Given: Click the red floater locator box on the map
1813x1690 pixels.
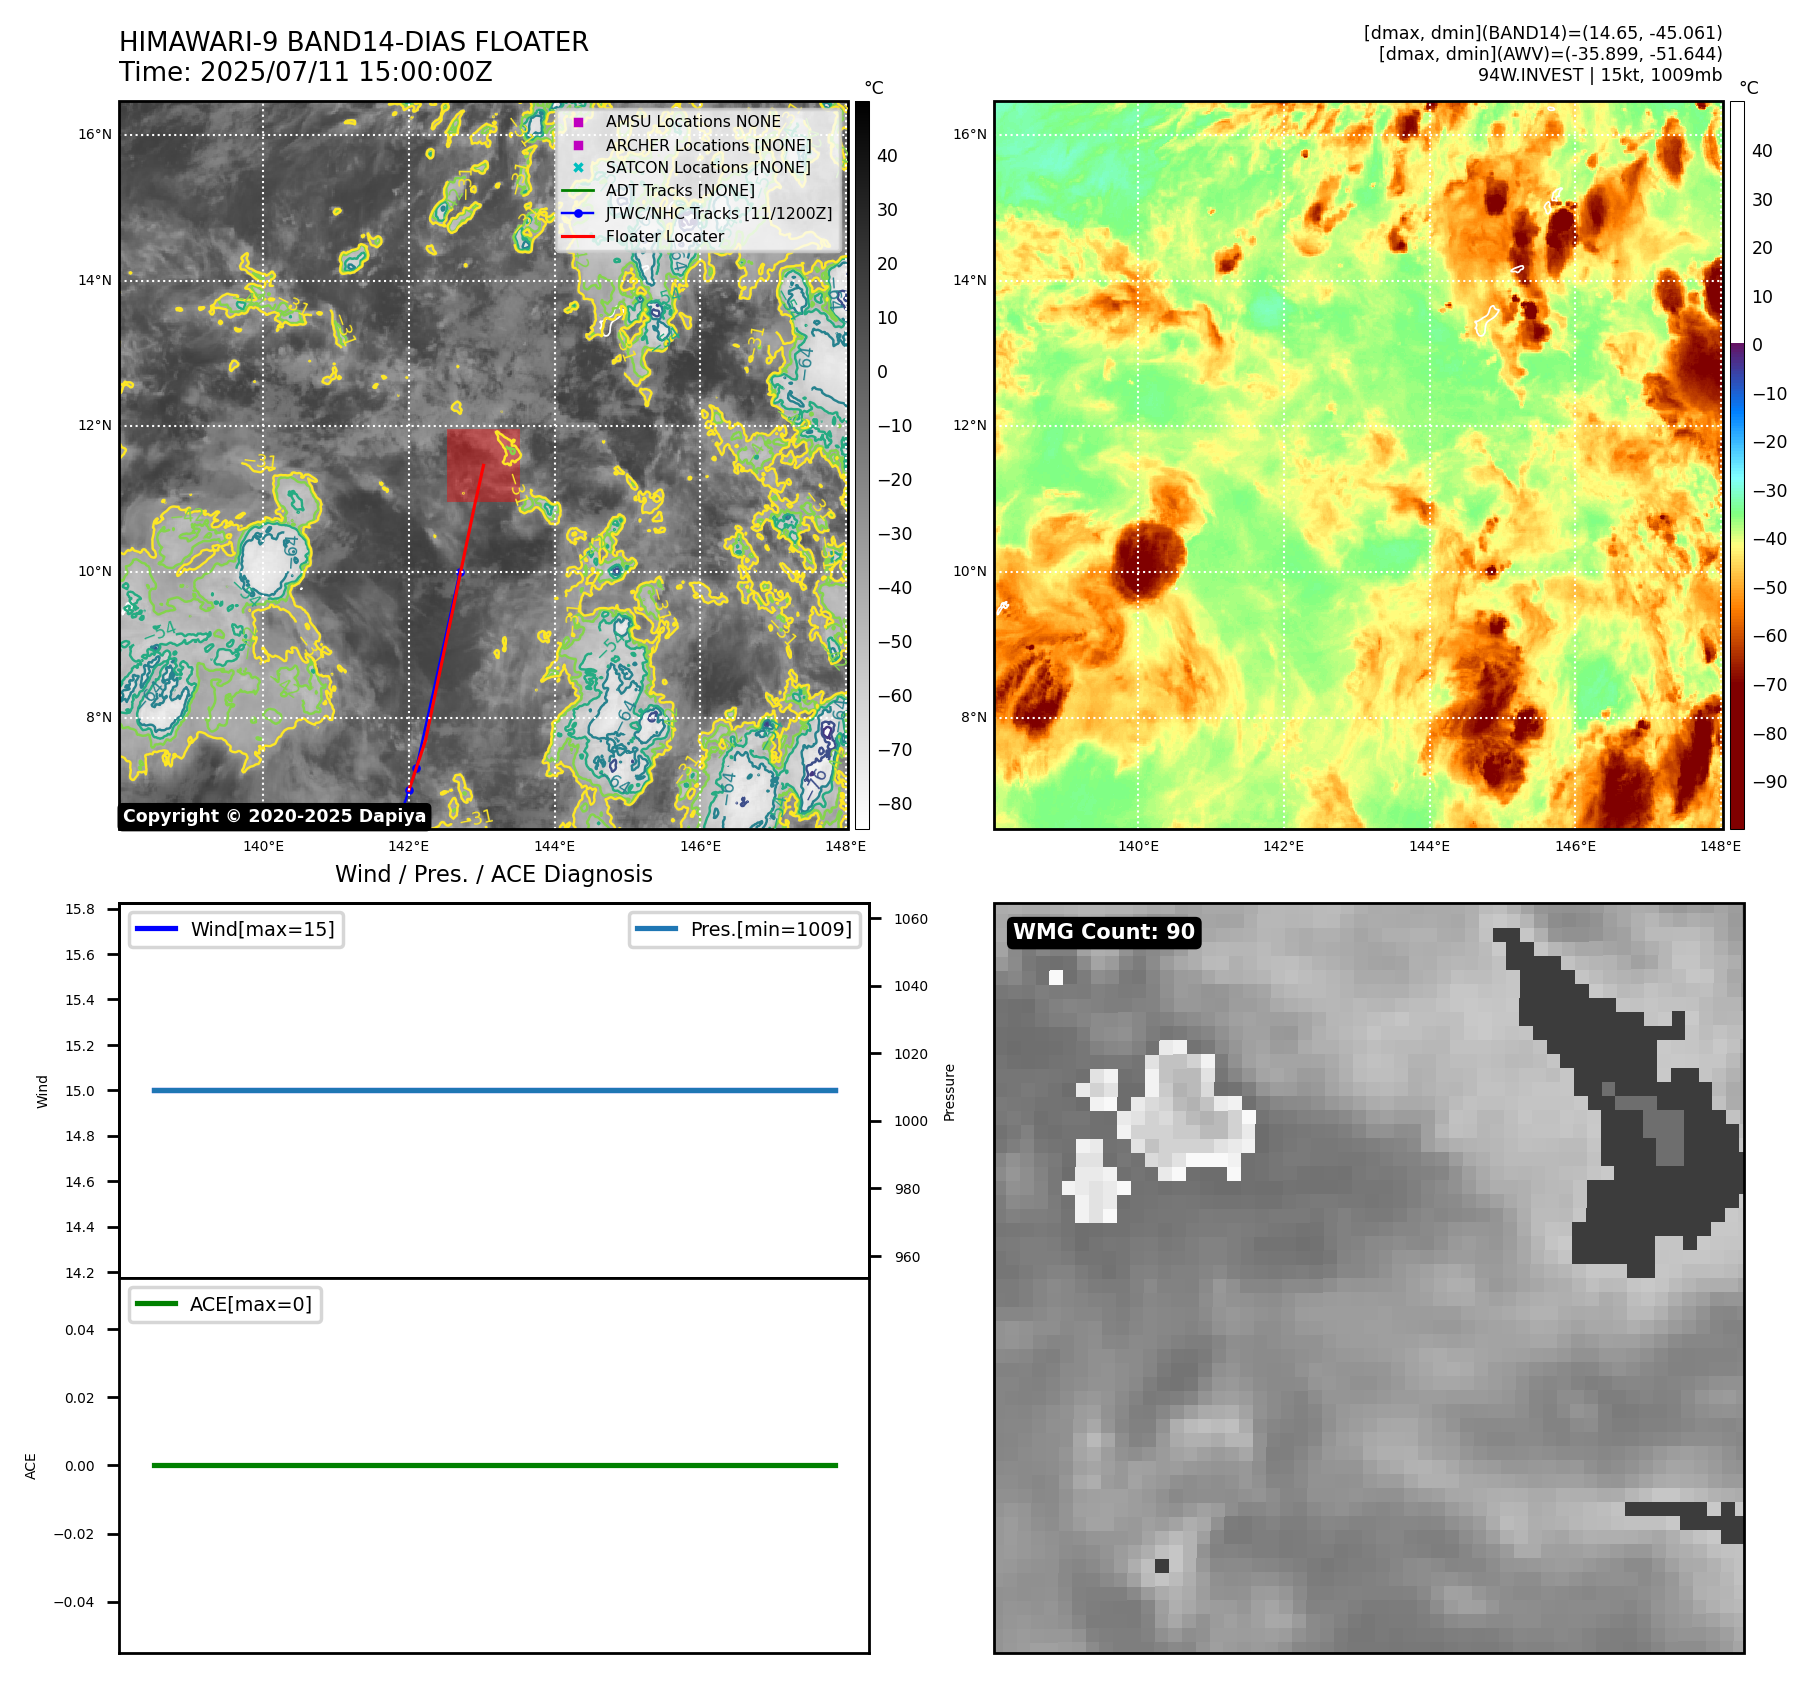Looking at the screenshot, I should click(x=483, y=465).
